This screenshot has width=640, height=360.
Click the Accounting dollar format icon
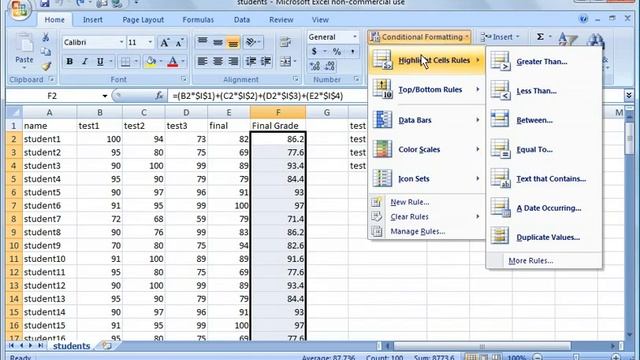click(x=314, y=52)
